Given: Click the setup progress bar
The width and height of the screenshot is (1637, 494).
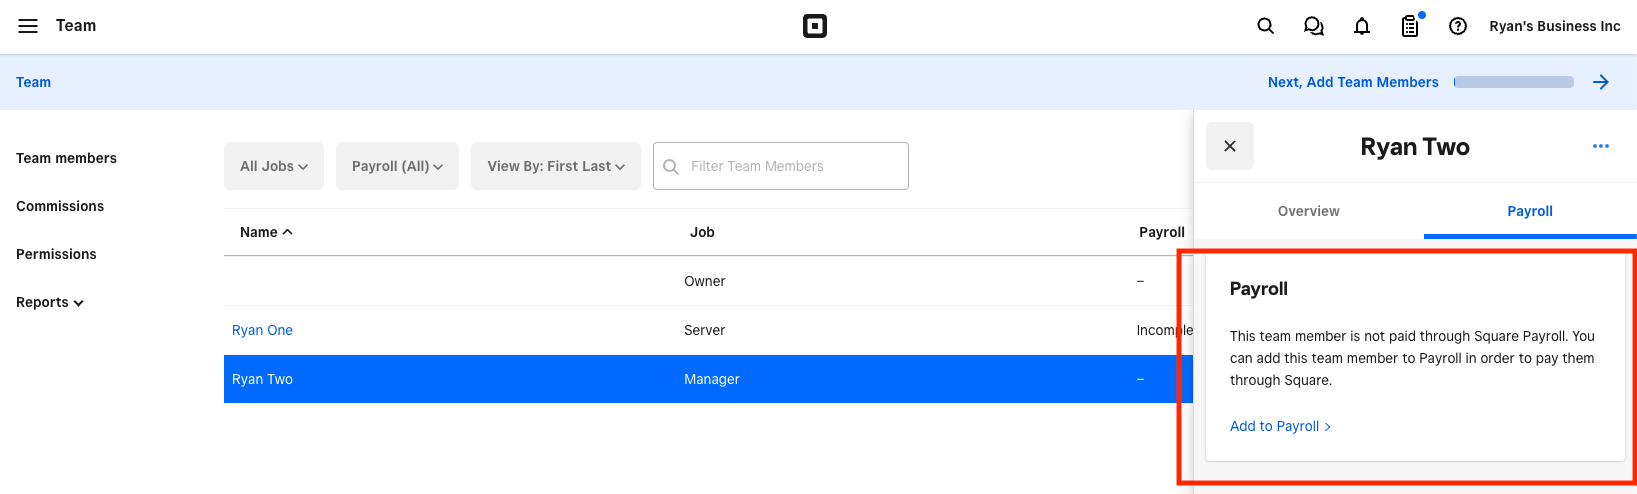Looking at the screenshot, I should coord(1513,82).
